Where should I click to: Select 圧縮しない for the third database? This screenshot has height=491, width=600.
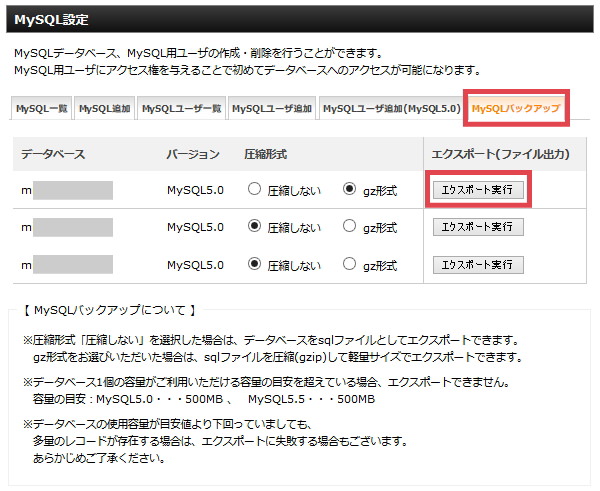pyautogui.click(x=254, y=264)
